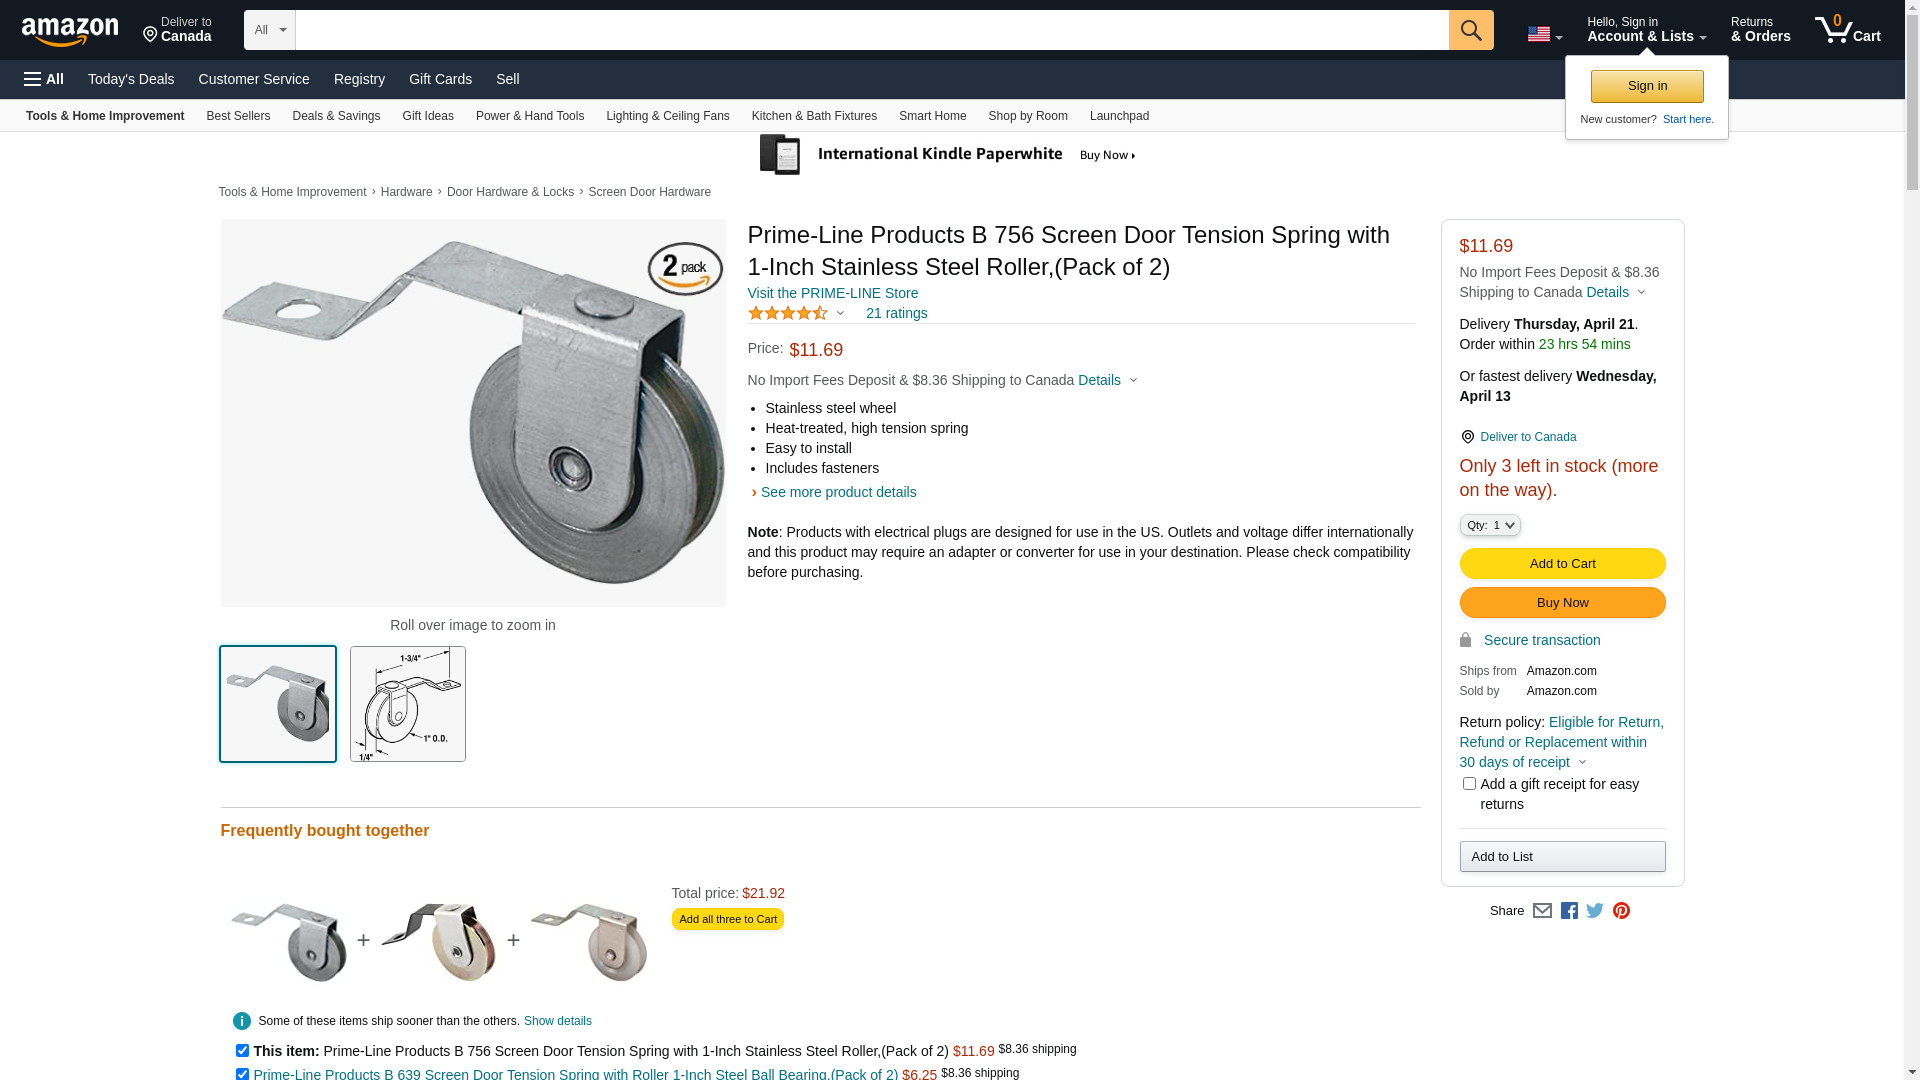Viewport: 1920px width, 1080px height.
Task: Open the shopping cart icon
Action: coord(1847,30)
